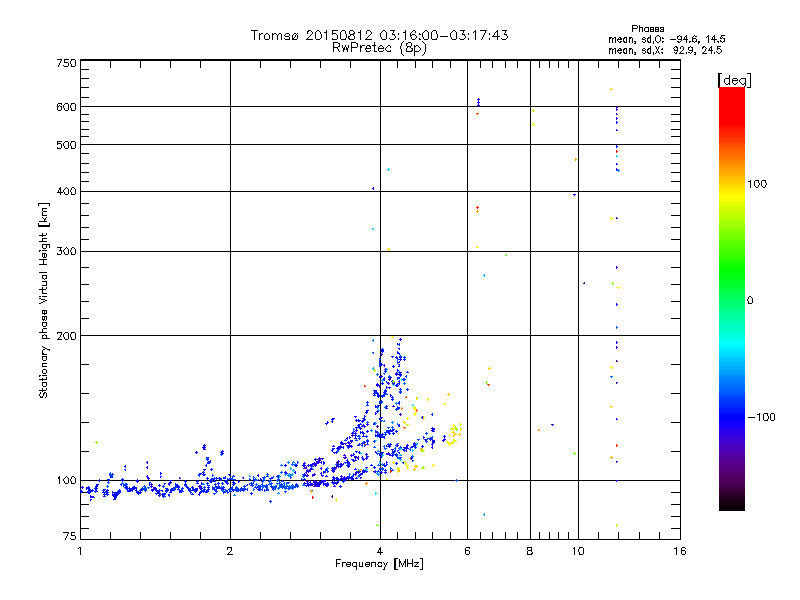Click the x-axis tick label '4'
The image size is (800, 600).
380,551
